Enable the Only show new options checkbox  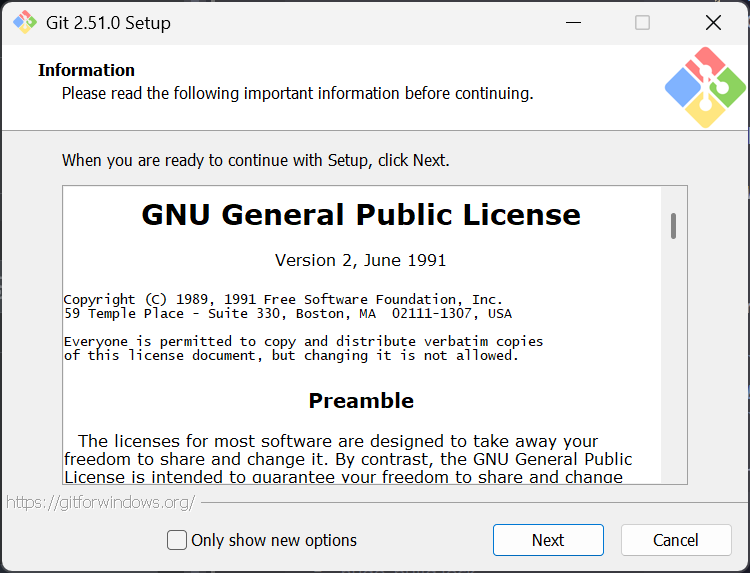(x=177, y=540)
